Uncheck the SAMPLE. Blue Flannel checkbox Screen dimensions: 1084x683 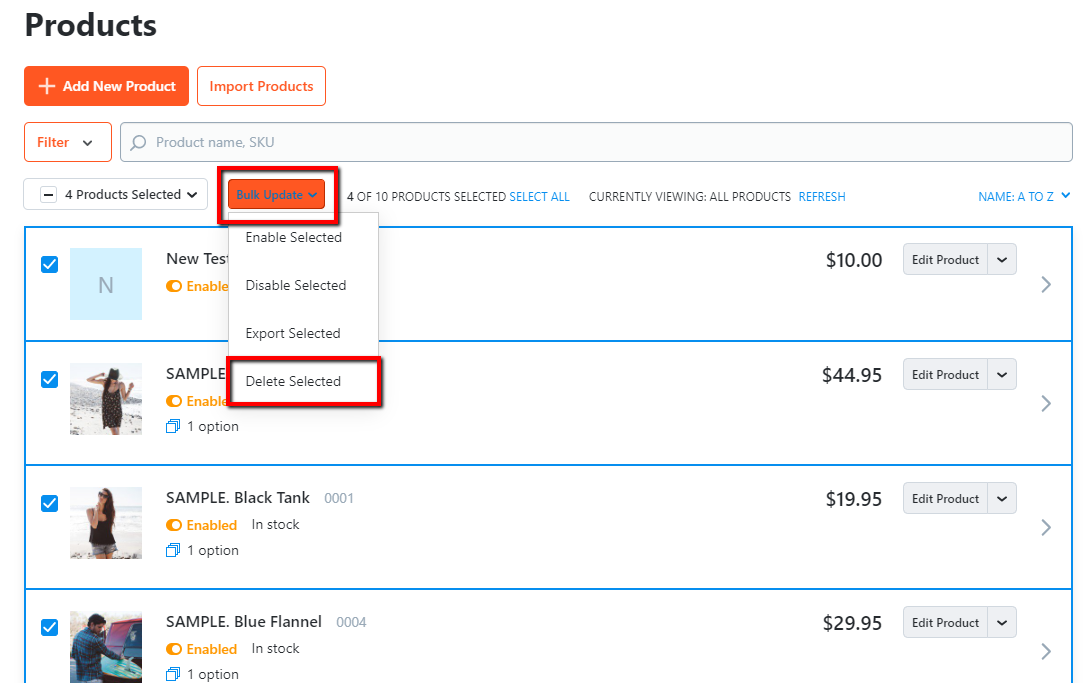[x=49, y=627]
